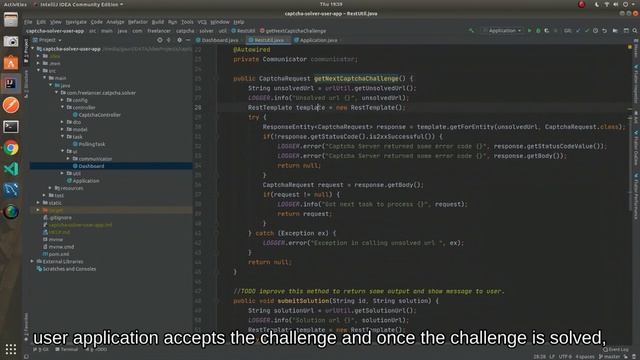The height and width of the screenshot is (360, 640).
Task: Hide the Project panel with minus icon
Action: pyautogui.click(x=188, y=40)
